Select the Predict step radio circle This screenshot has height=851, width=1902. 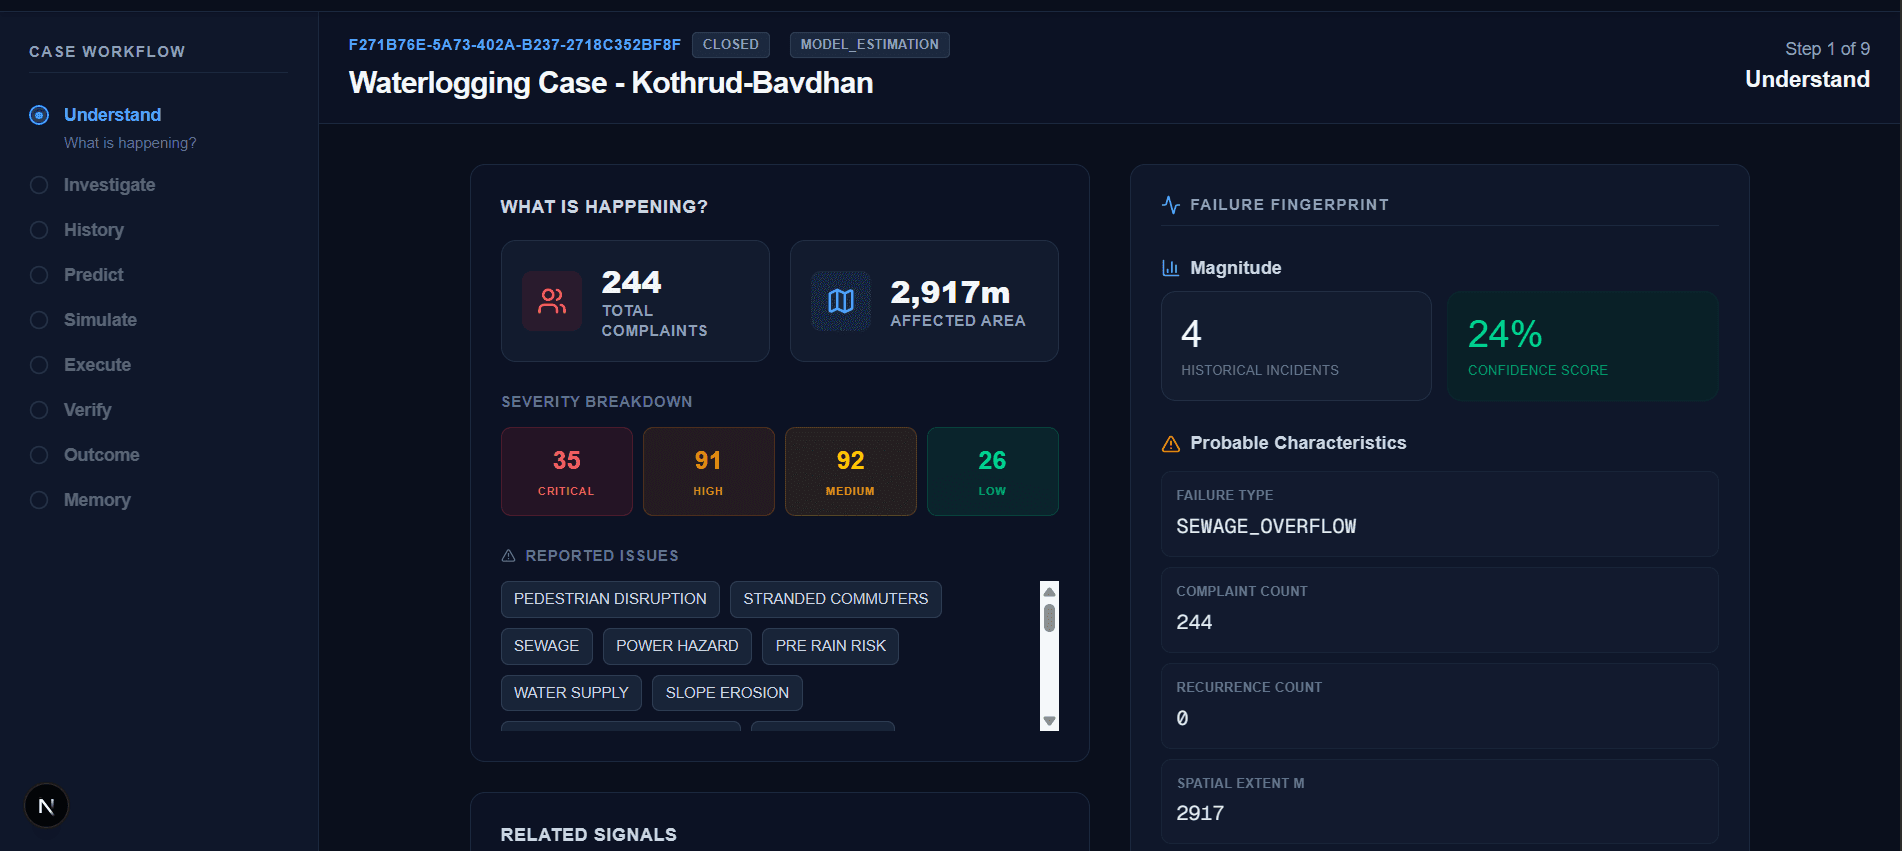(39, 275)
